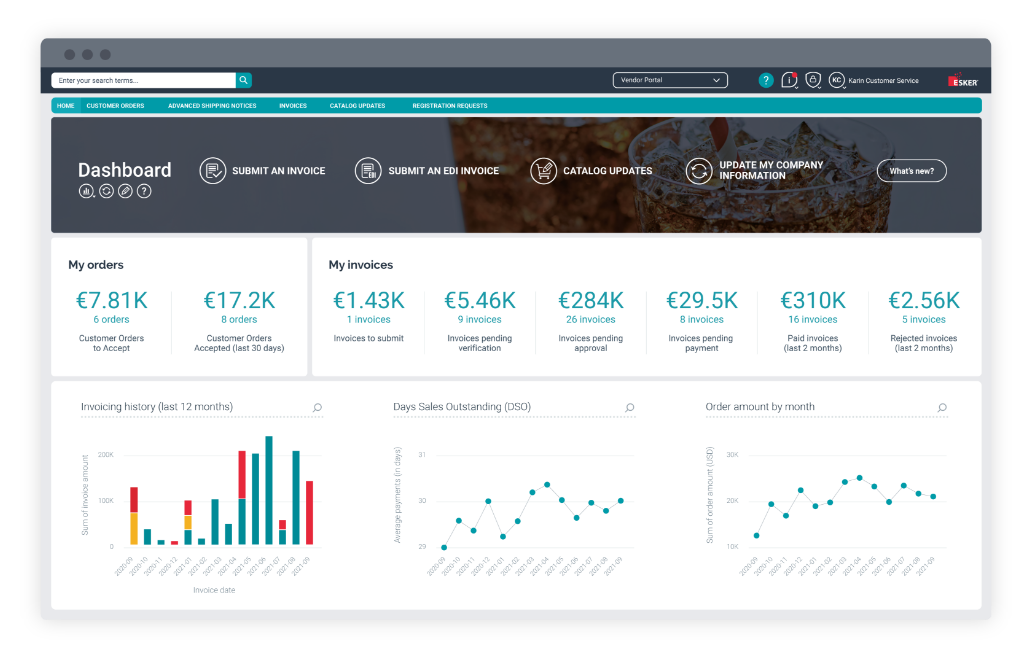This screenshot has height=660, width=1030.
Task: Open the notifications info icon with red dot
Action: tap(789, 80)
